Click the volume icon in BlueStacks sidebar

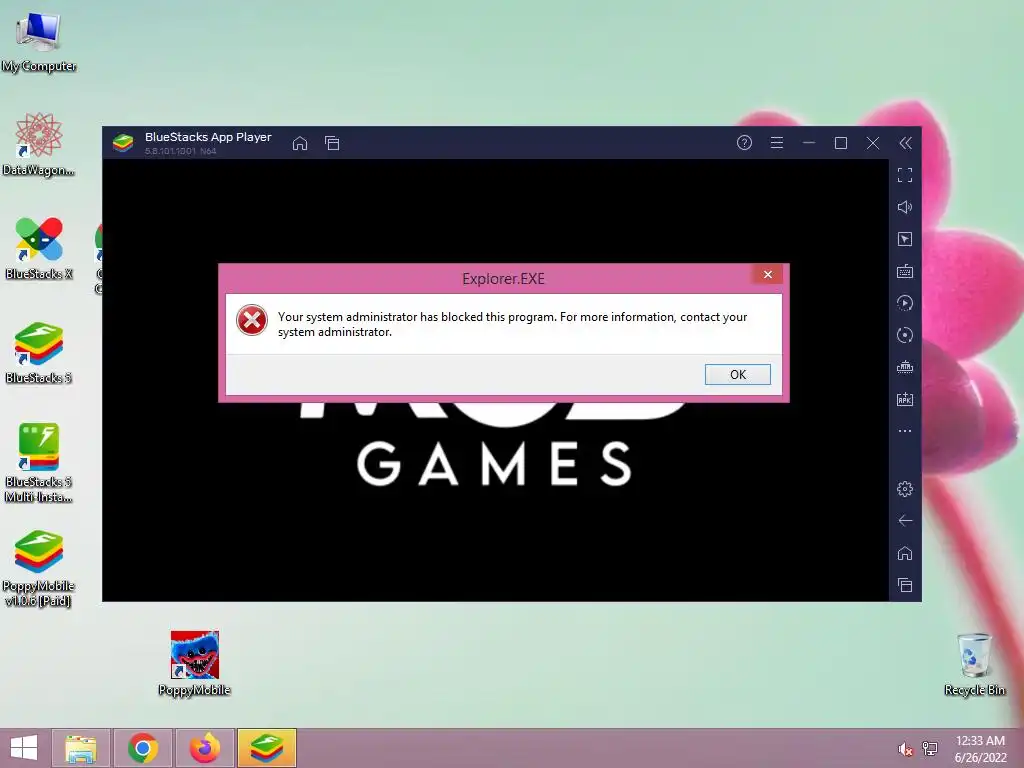[904, 207]
